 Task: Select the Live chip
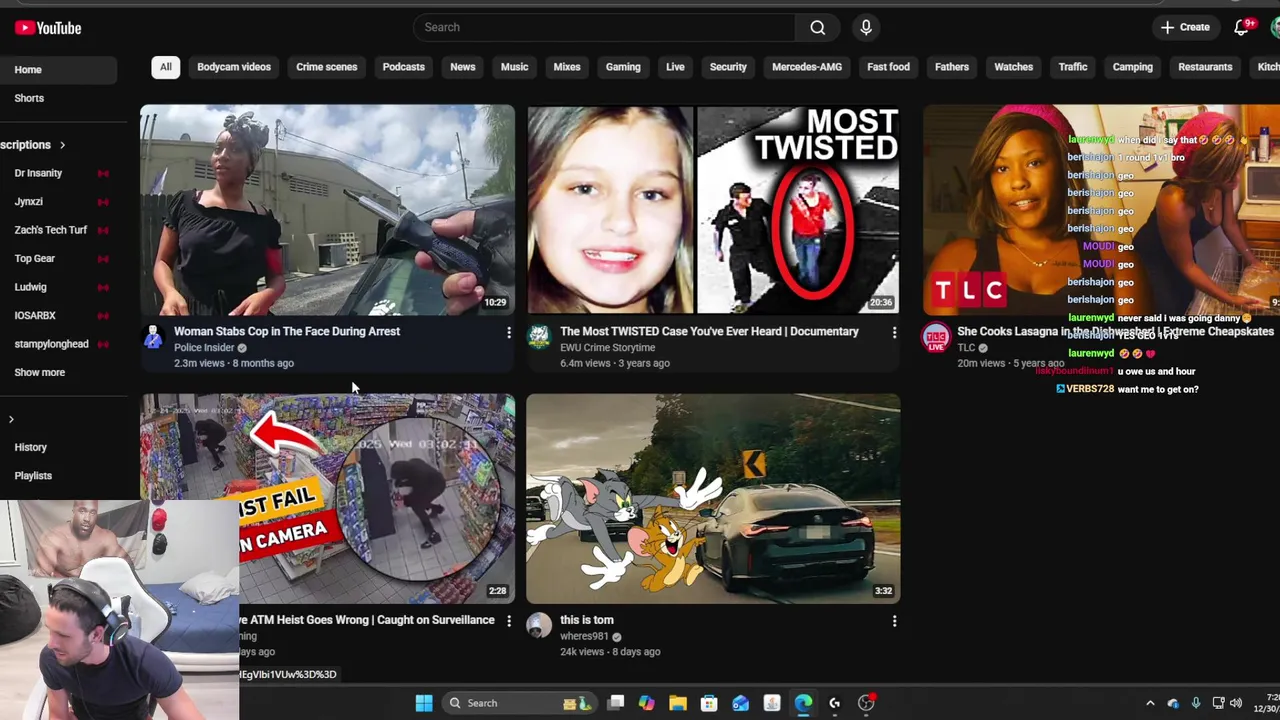point(675,67)
